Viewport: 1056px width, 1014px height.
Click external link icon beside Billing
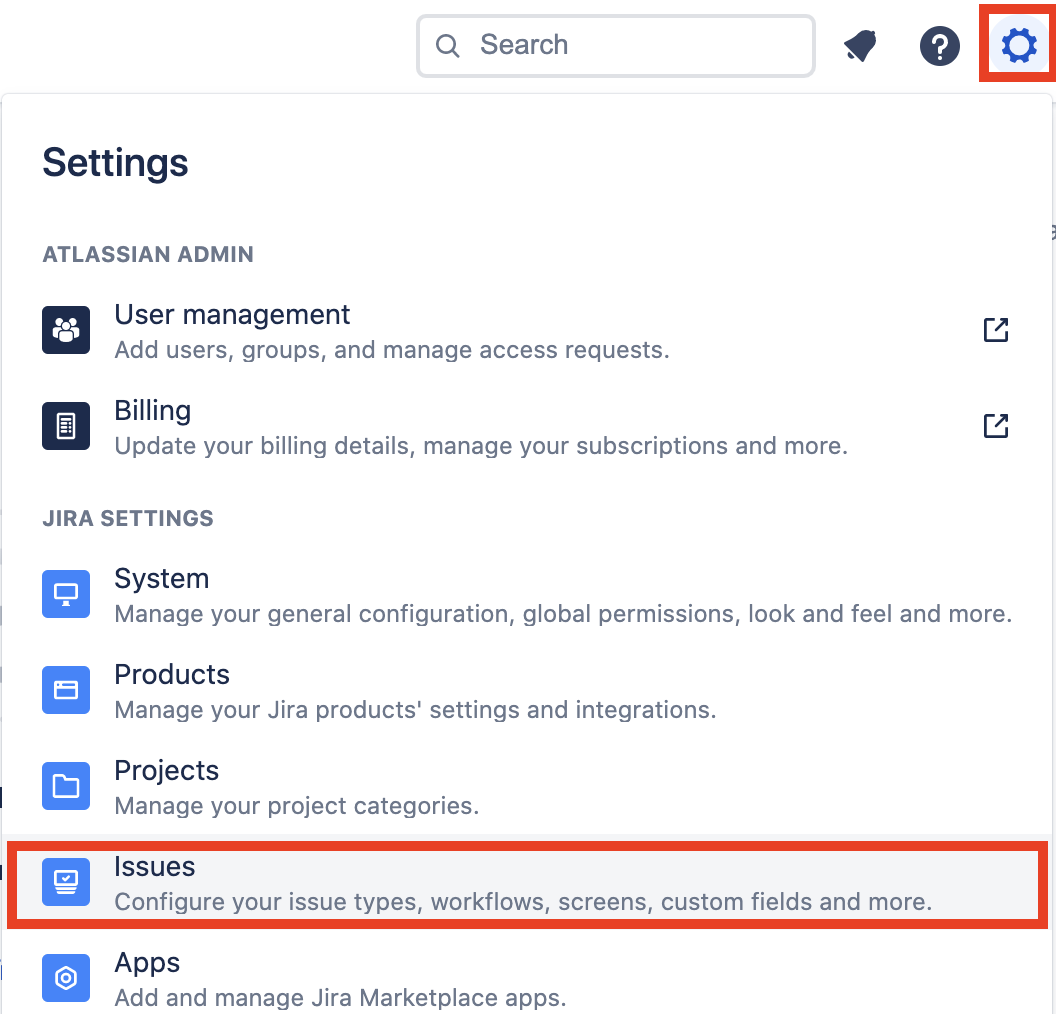pyautogui.click(x=995, y=426)
